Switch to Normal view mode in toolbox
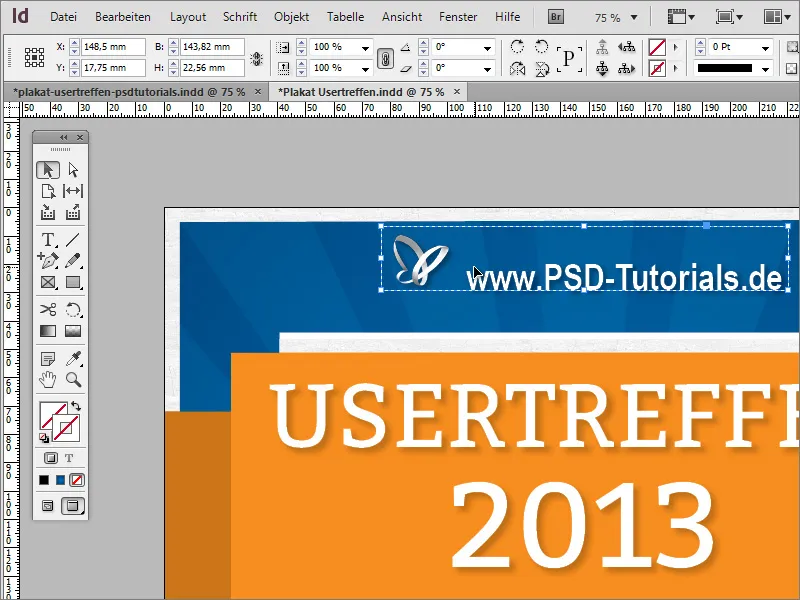This screenshot has height=600, width=800. pyautogui.click(x=47, y=506)
